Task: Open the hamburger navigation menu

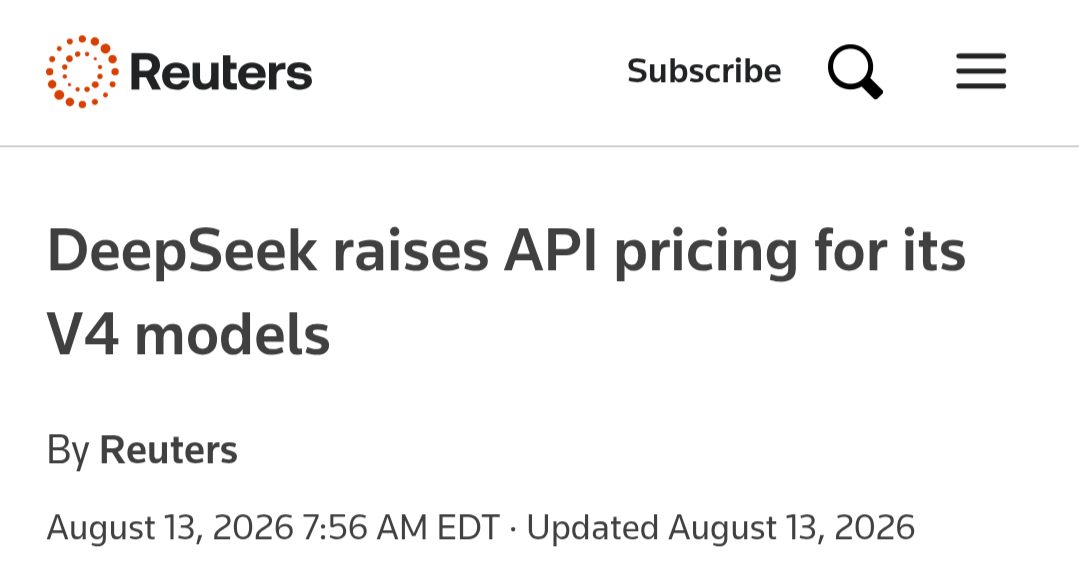Action: [981, 71]
